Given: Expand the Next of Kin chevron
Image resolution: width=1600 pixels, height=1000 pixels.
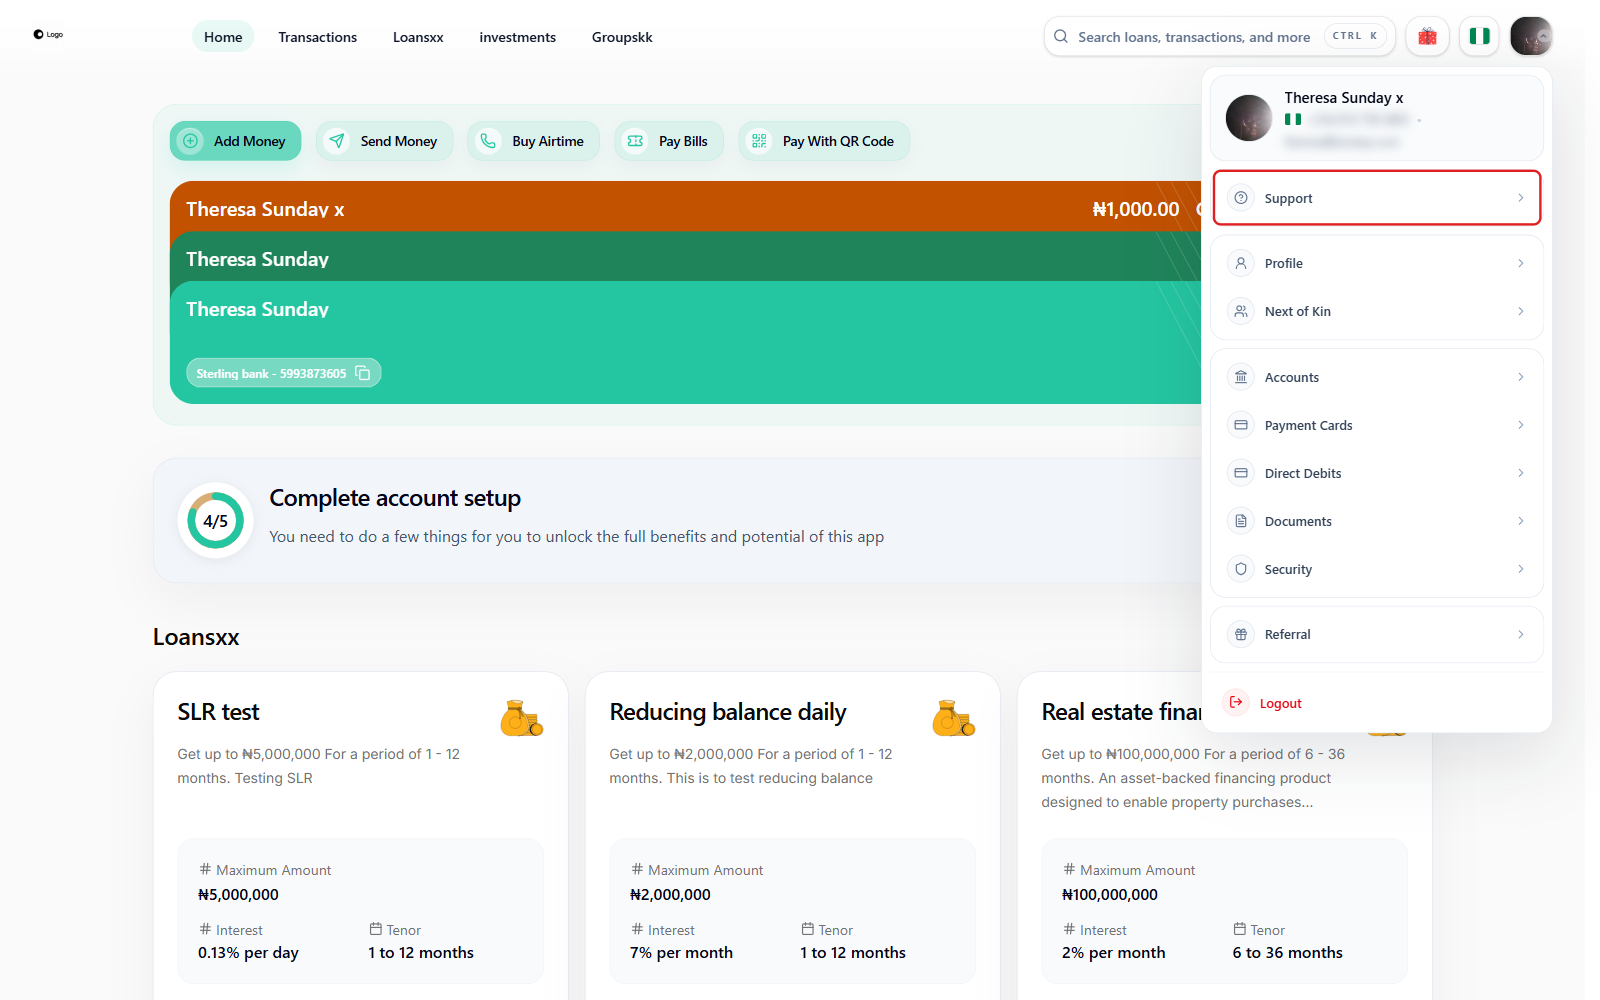Looking at the screenshot, I should [x=1520, y=311].
